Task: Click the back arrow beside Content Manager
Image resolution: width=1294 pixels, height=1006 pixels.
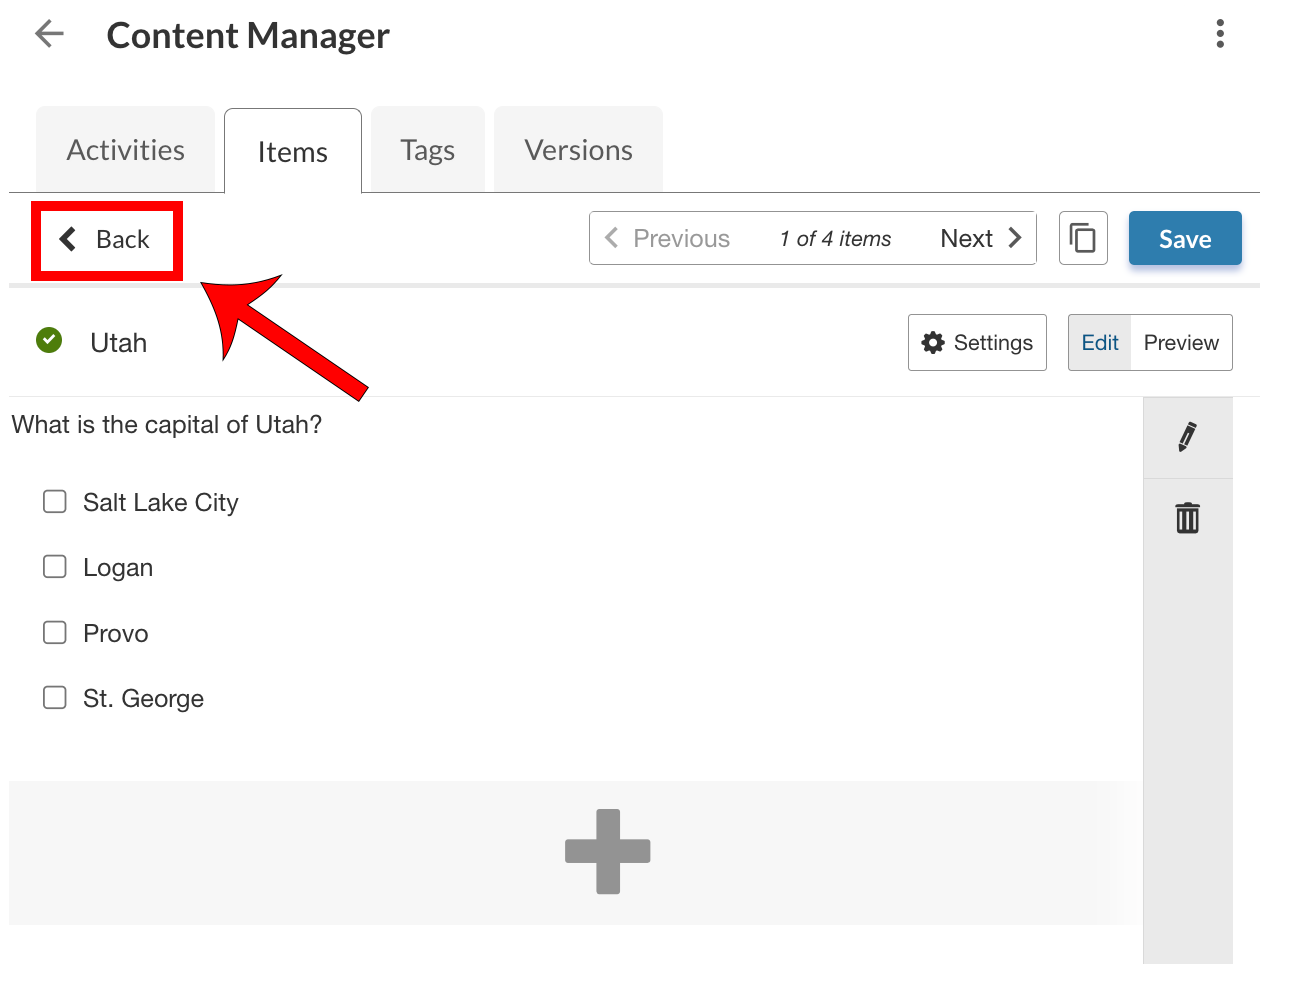Action: pyautogui.click(x=48, y=34)
